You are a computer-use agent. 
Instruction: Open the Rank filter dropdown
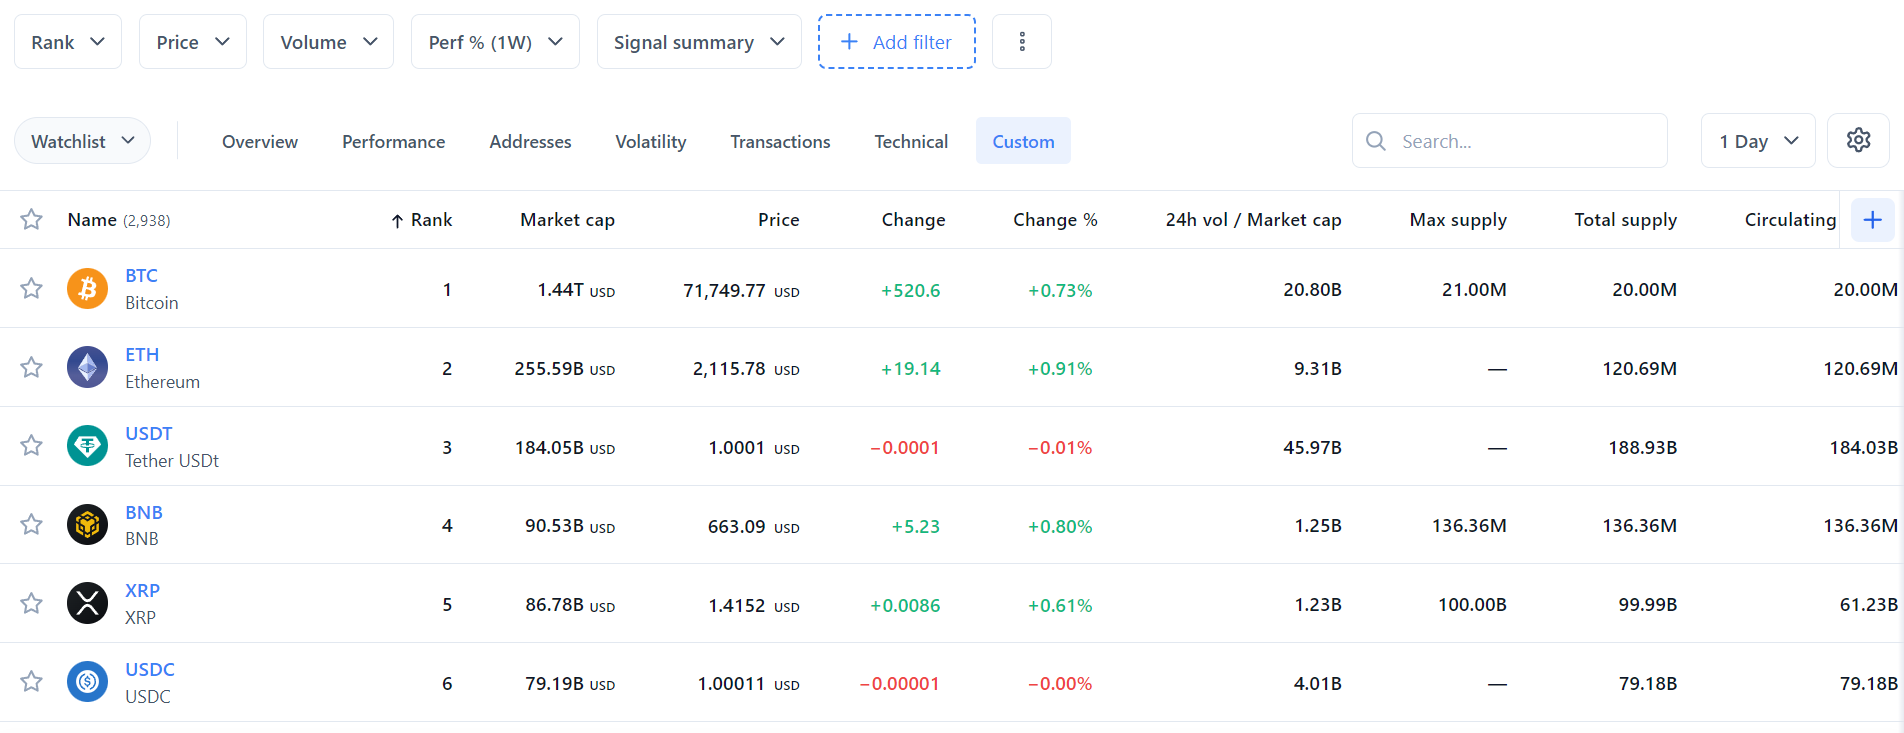click(68, 42)
